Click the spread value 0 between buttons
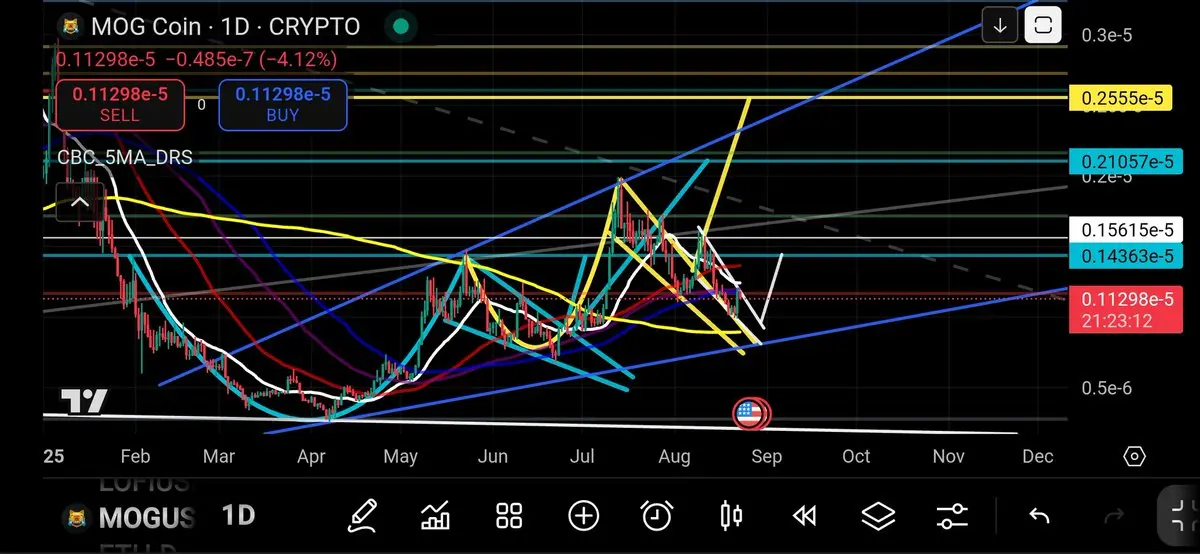The height and width of the screenshot is (554, 1200). pos(201,104)
